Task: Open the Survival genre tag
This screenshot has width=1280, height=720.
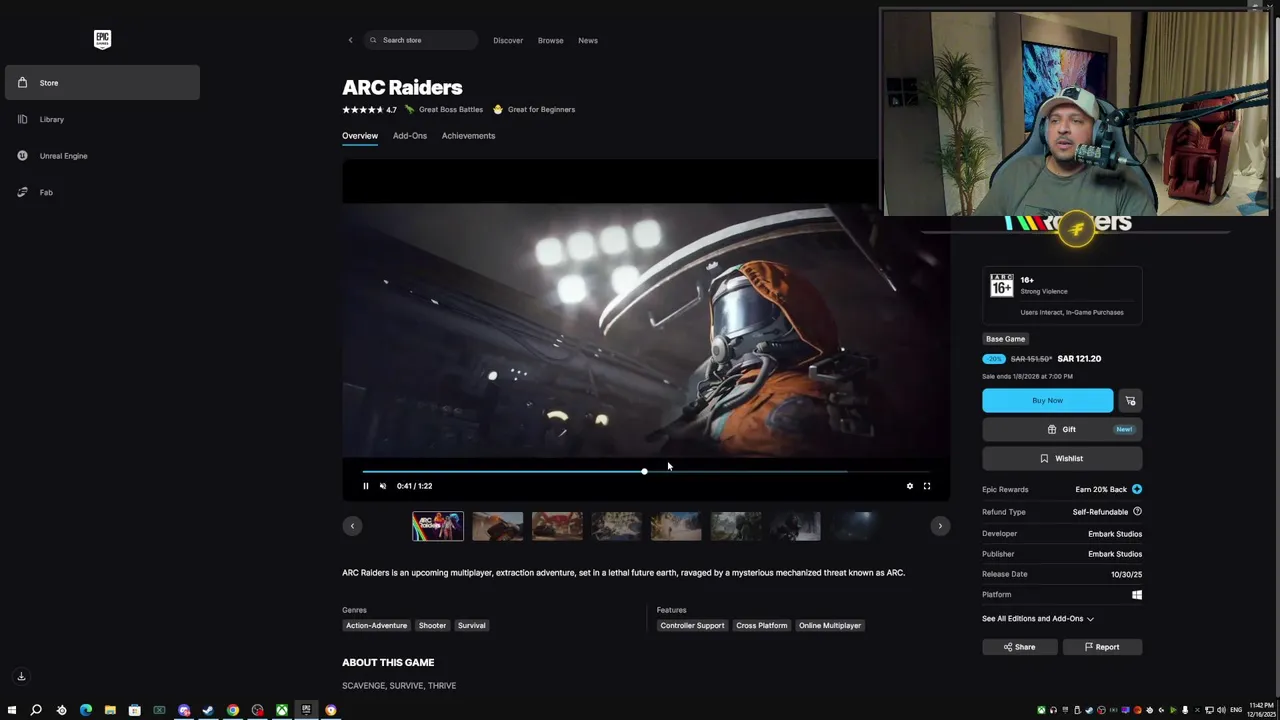Action: pos(472,626)
